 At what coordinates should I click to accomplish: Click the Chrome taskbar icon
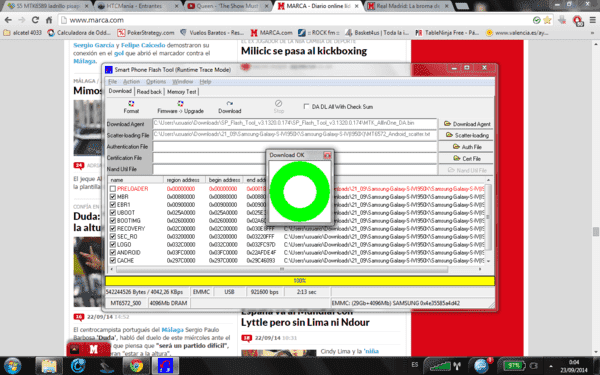tap(137, 366)
